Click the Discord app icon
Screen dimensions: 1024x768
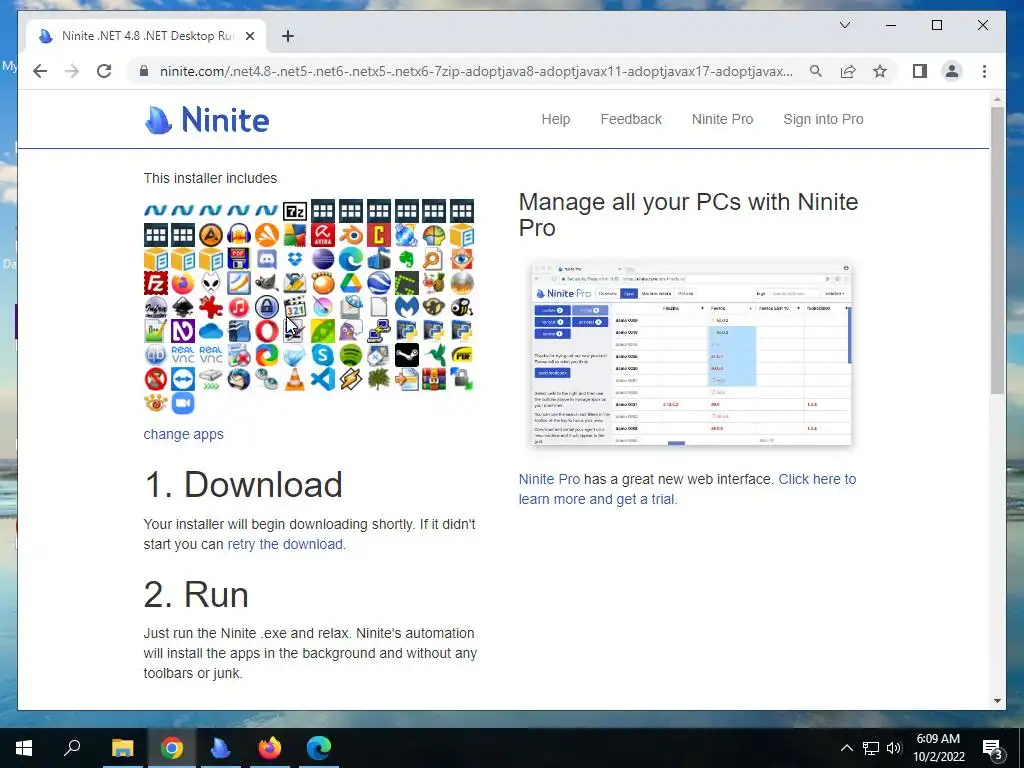[266, 259]
